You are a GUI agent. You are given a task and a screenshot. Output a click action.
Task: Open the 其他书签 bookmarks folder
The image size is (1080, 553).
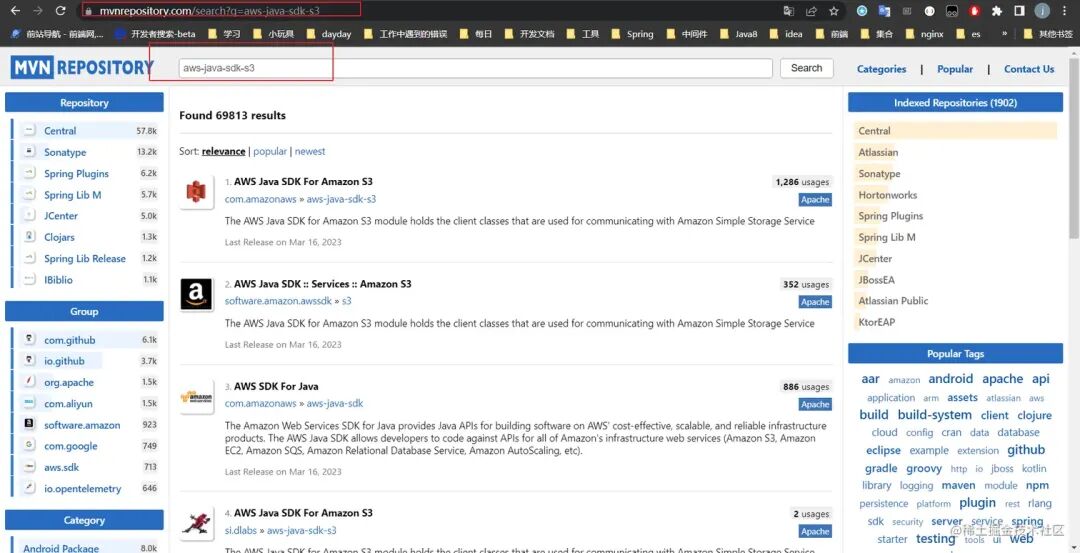tap(1048, 34)
